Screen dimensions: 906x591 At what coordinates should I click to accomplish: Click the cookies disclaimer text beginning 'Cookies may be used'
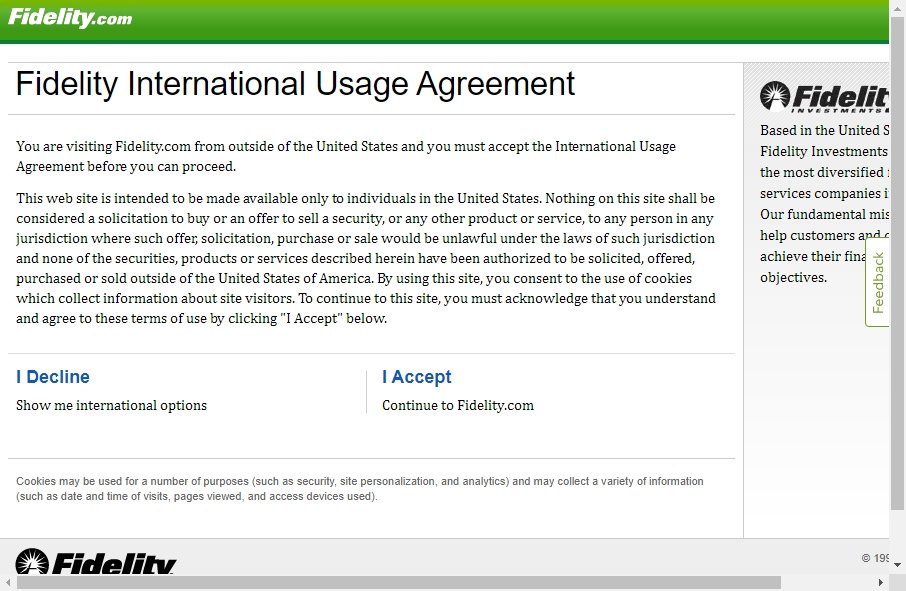359,489
